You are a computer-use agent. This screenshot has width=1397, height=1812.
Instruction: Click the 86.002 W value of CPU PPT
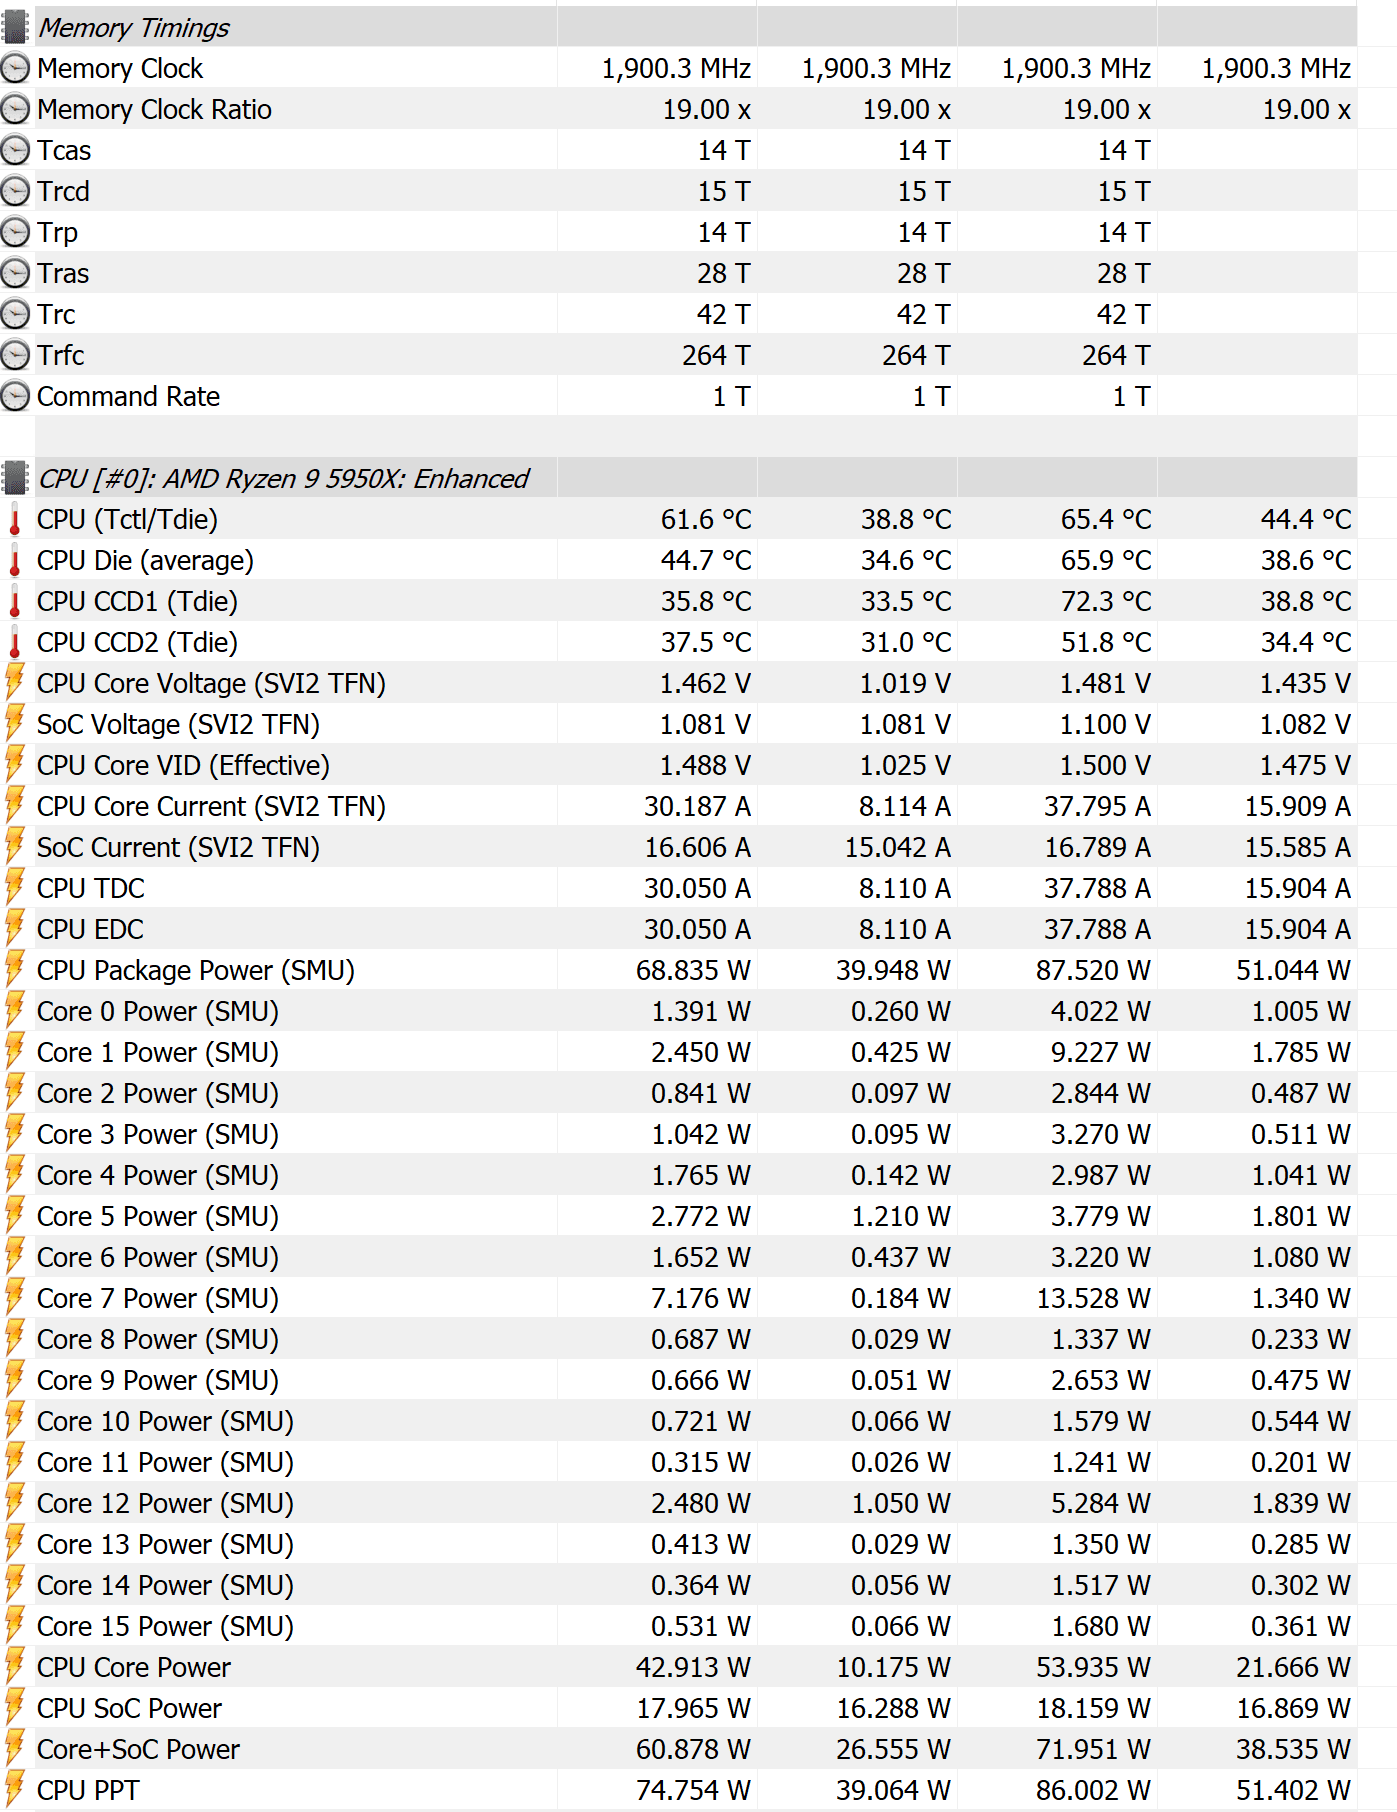pyautogui.click(x=1093, y=1791)
